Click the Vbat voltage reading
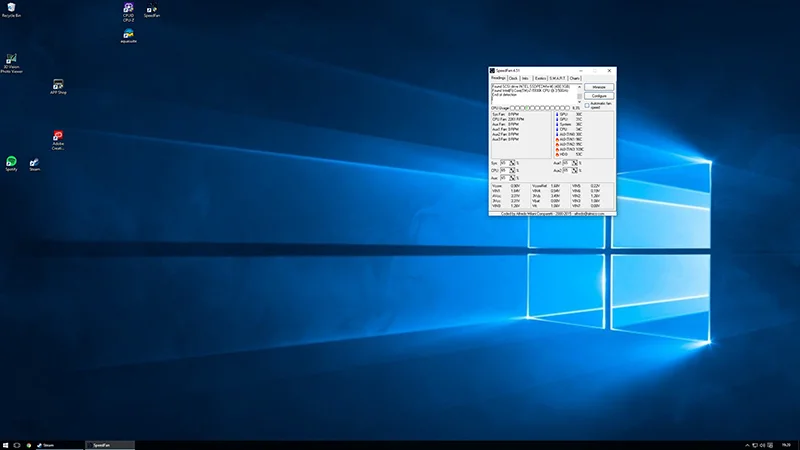800x450 pixels. pyautogui.click(x=546, y=201)
